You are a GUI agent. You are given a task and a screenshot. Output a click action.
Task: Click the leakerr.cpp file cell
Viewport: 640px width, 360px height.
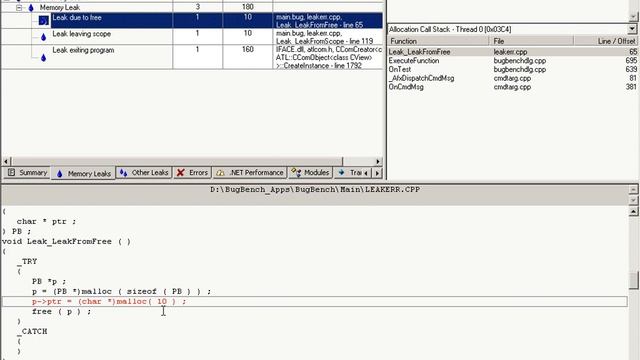pyautogui.click(x=510, y=52)
